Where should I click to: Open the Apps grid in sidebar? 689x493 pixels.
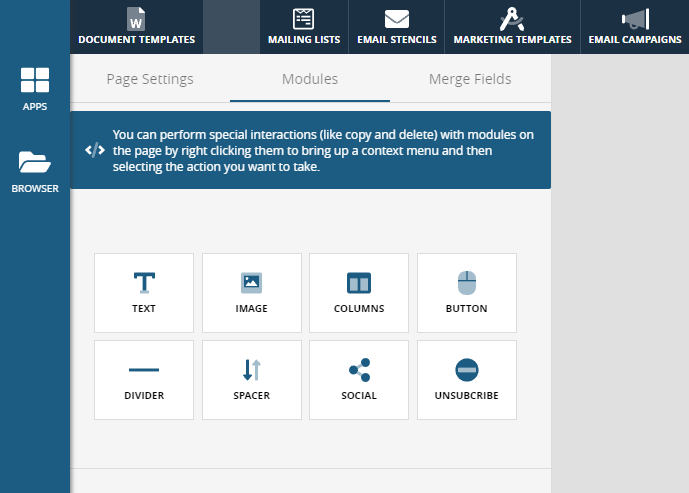click(x=35, y=89)
